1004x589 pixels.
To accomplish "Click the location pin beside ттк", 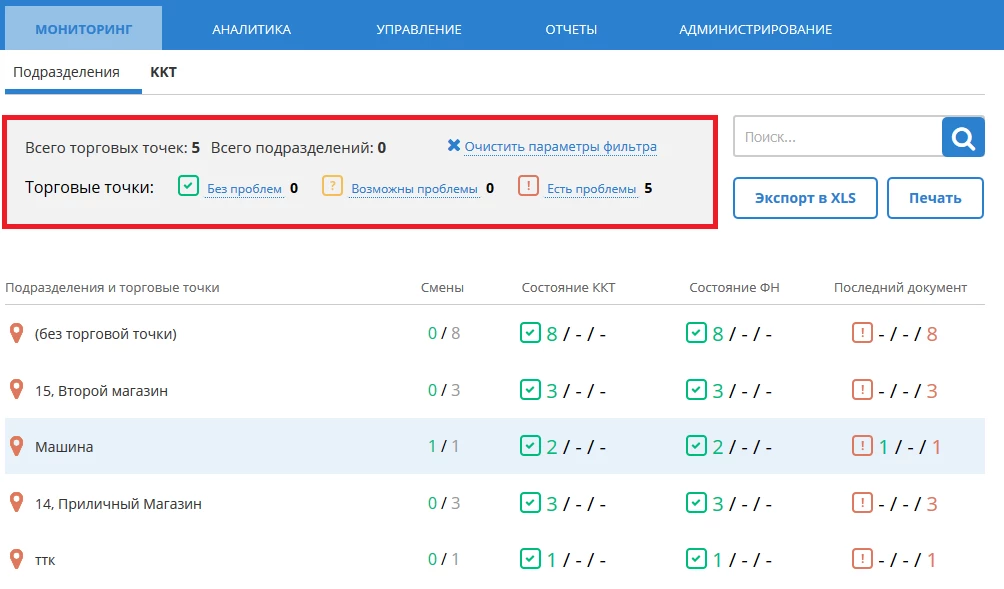I will pyautogui.click(x=16, y=559).
